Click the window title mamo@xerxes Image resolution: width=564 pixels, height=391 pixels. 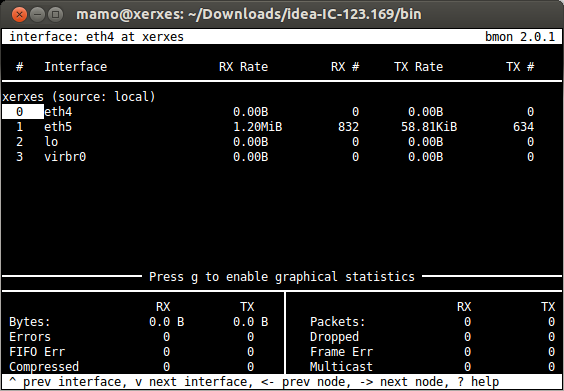pos(249,15)
